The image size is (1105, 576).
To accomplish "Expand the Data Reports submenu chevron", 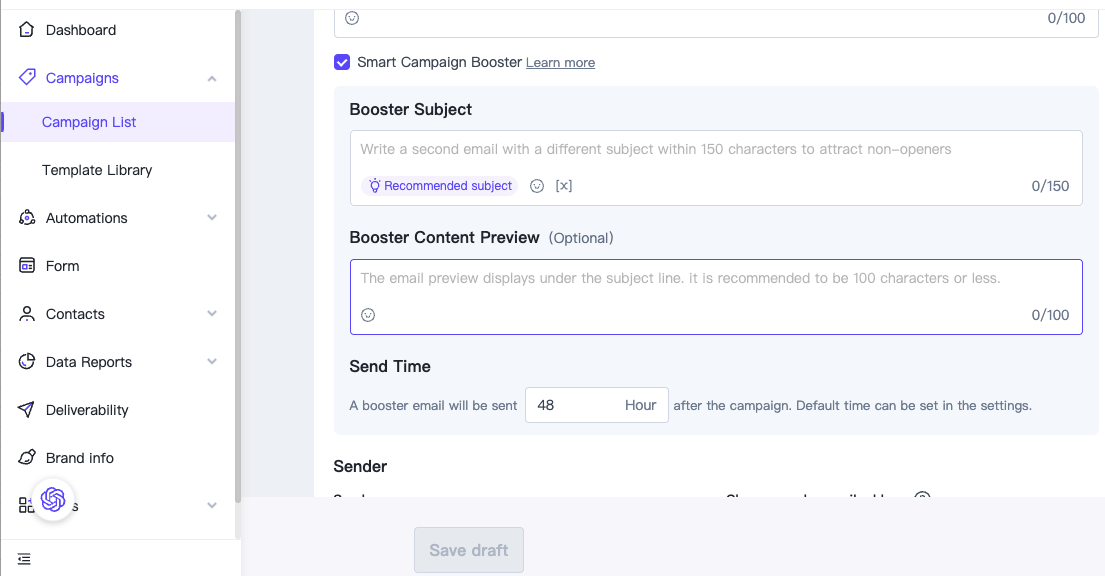I will click(x=212, y=361).
